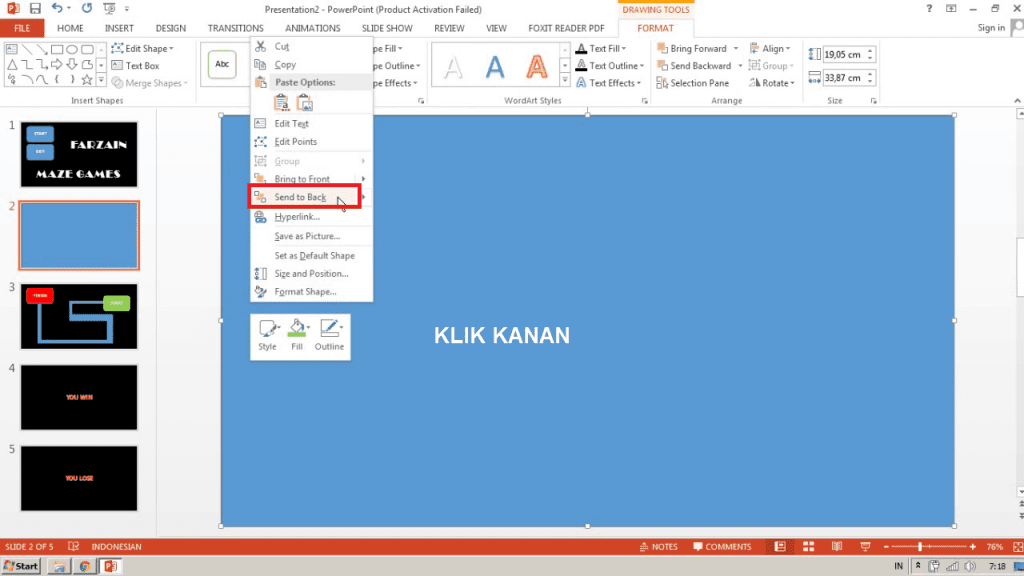Toggle Comments pane in status bar

point(722,547)
